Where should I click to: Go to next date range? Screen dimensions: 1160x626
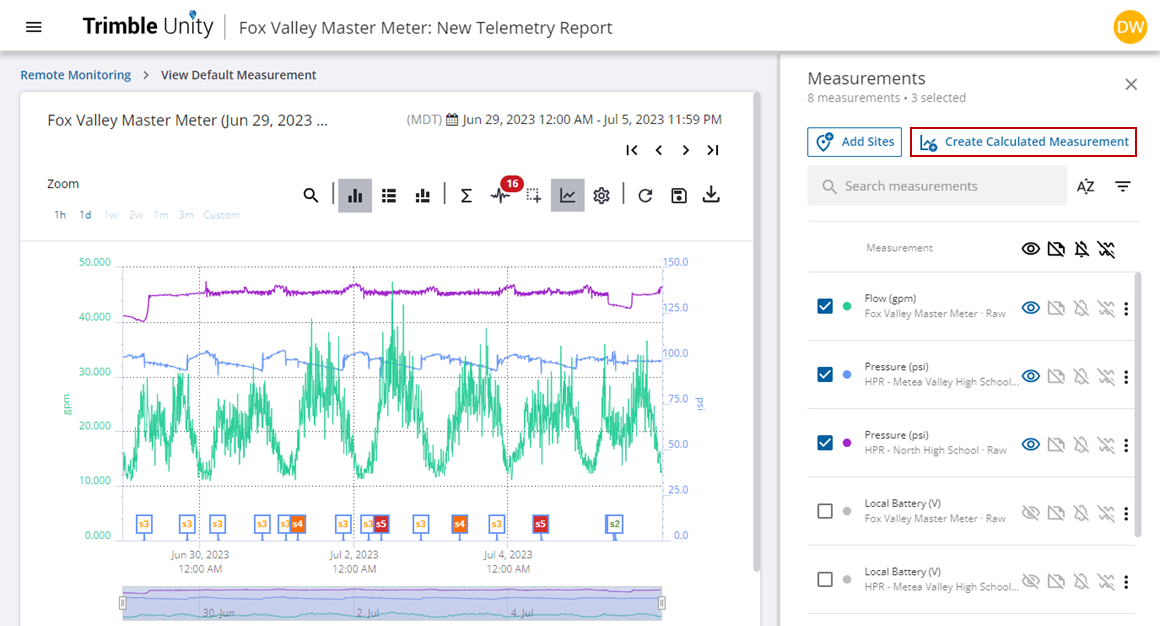point(686,150)
